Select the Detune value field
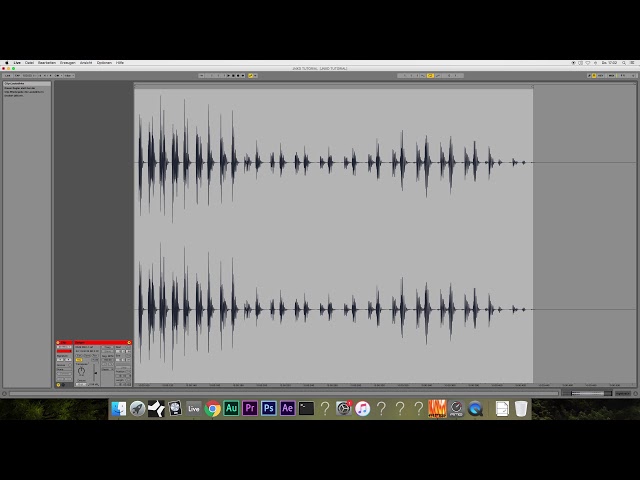640x480 pixels. tap(81, 384)
